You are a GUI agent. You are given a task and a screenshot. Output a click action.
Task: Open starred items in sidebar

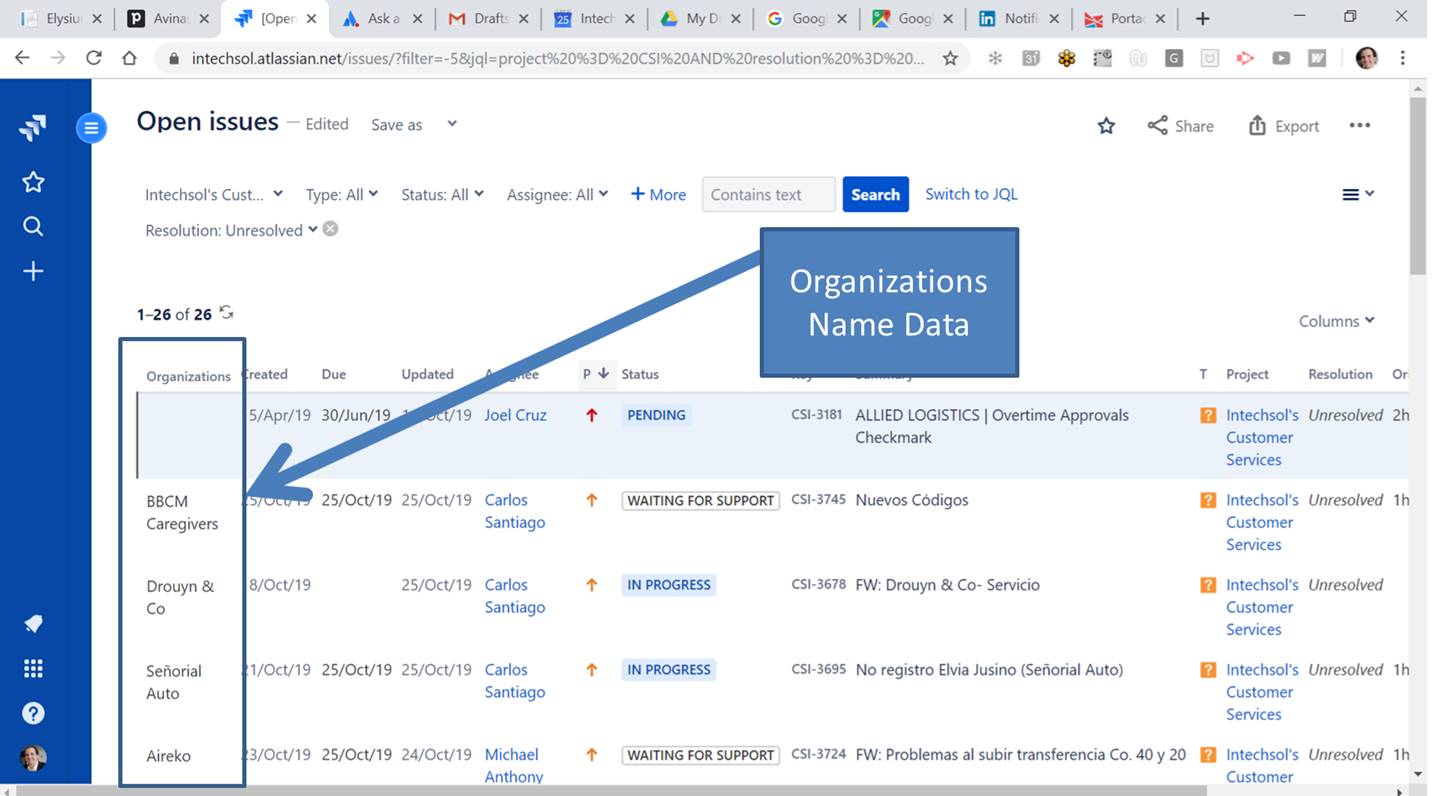[33, 182]
